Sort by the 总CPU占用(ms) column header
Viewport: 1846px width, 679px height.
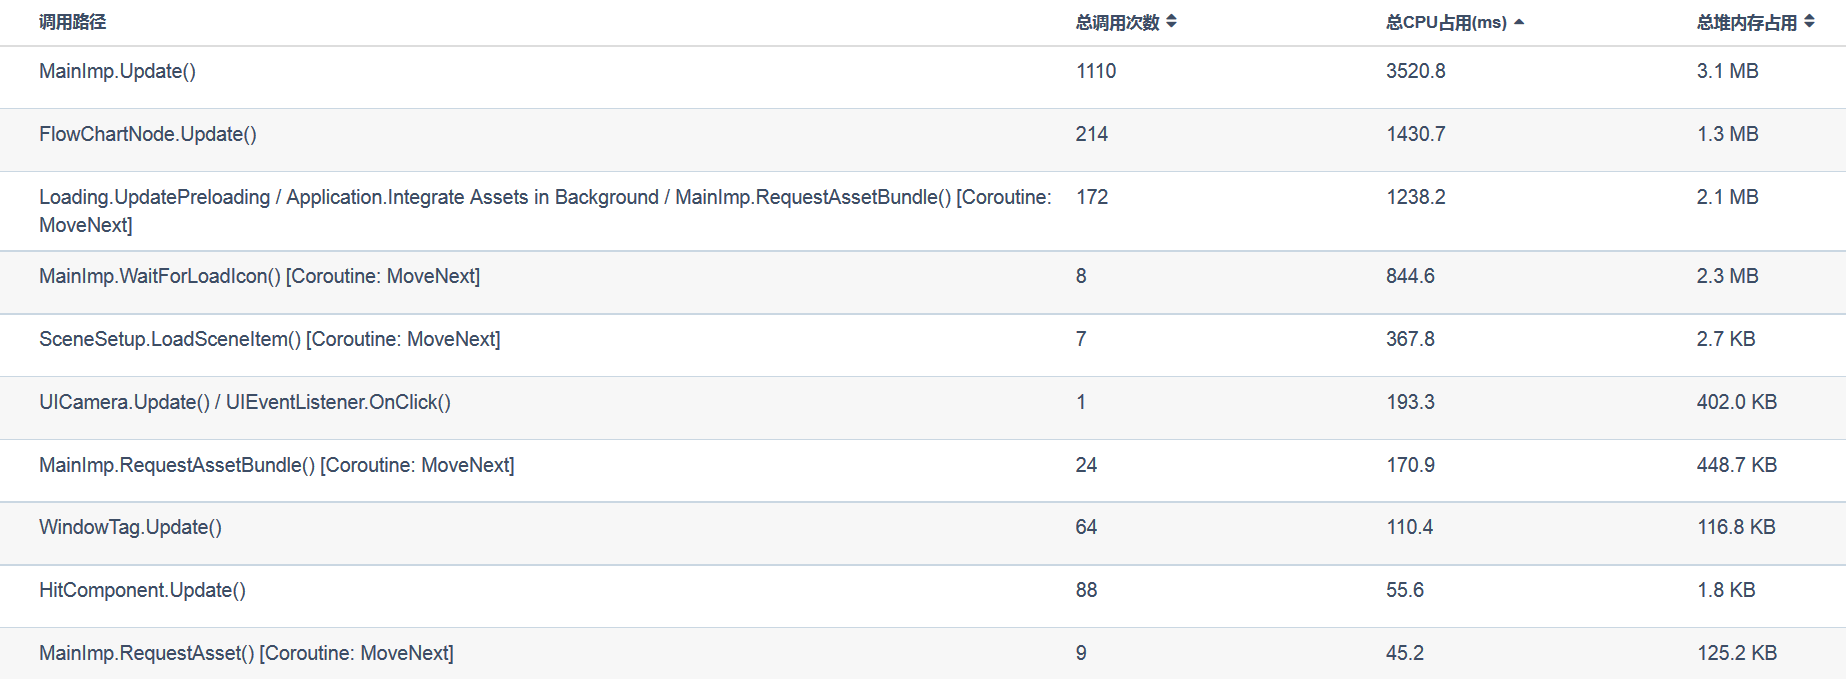click(1446, 22)
